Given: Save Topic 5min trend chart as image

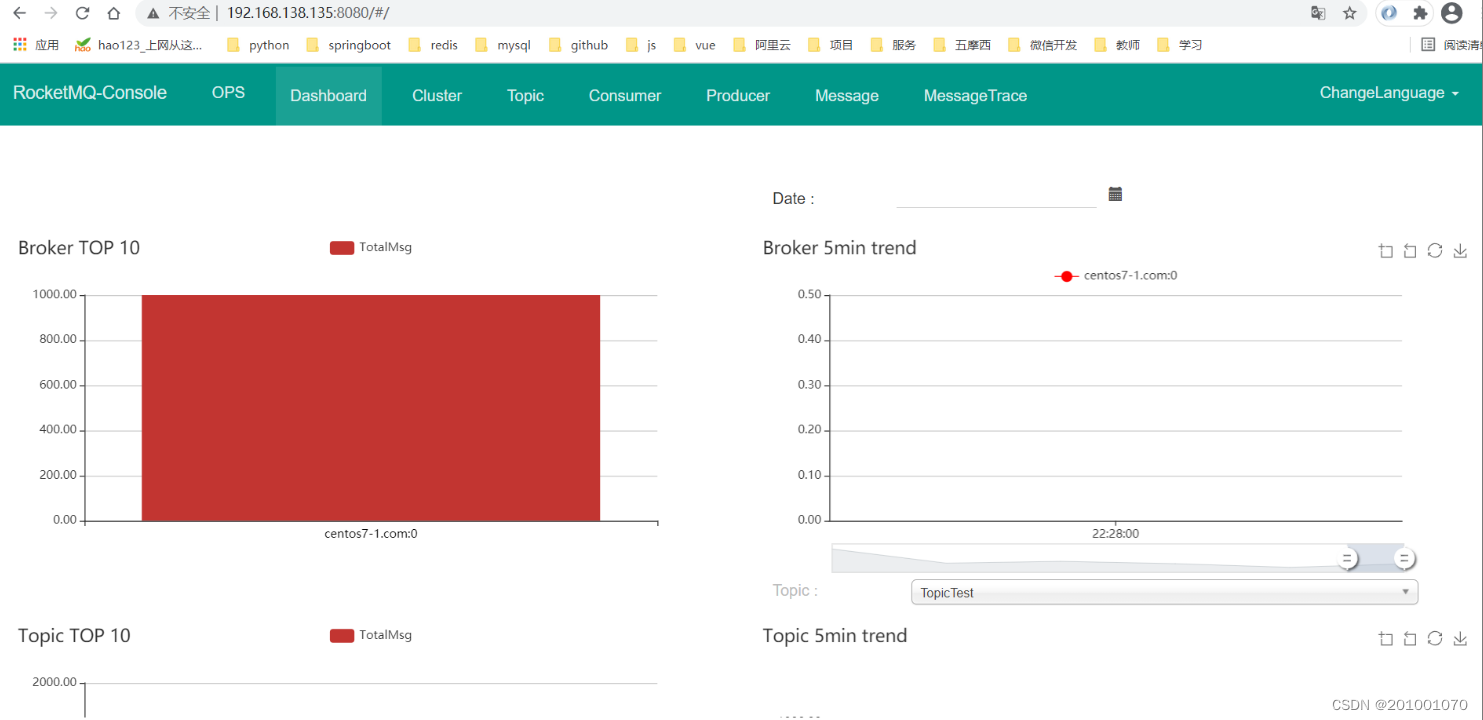Looking at the screenshot, I should point(1460,639).
